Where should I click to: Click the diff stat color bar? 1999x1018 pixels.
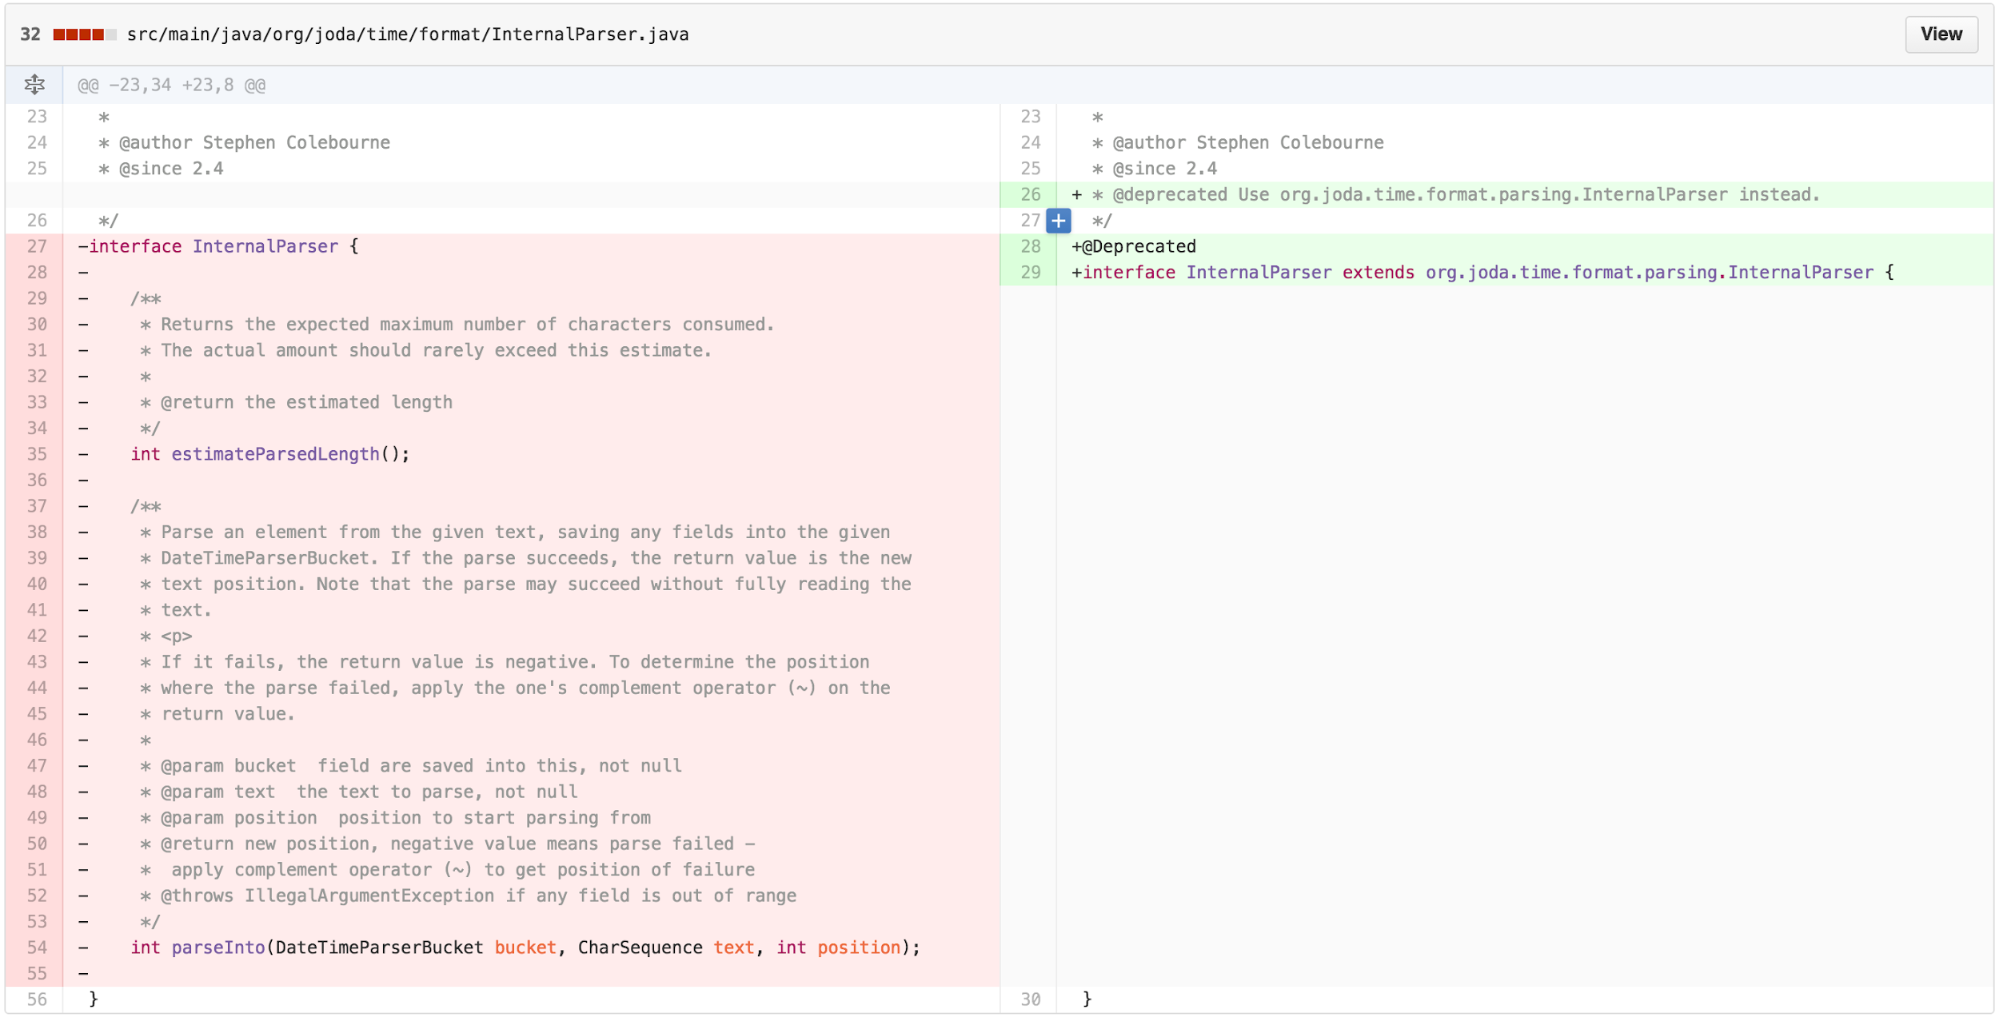click(85, 34)
